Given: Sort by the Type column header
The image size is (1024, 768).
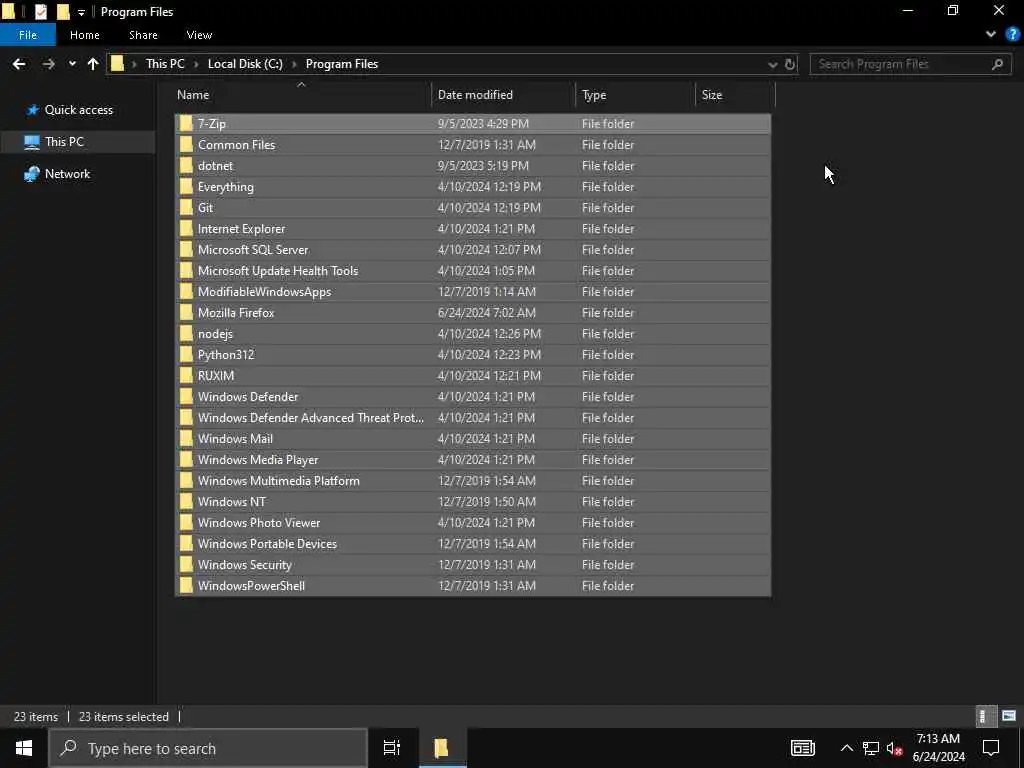Looking at the screenshot, I should [594, 95].
